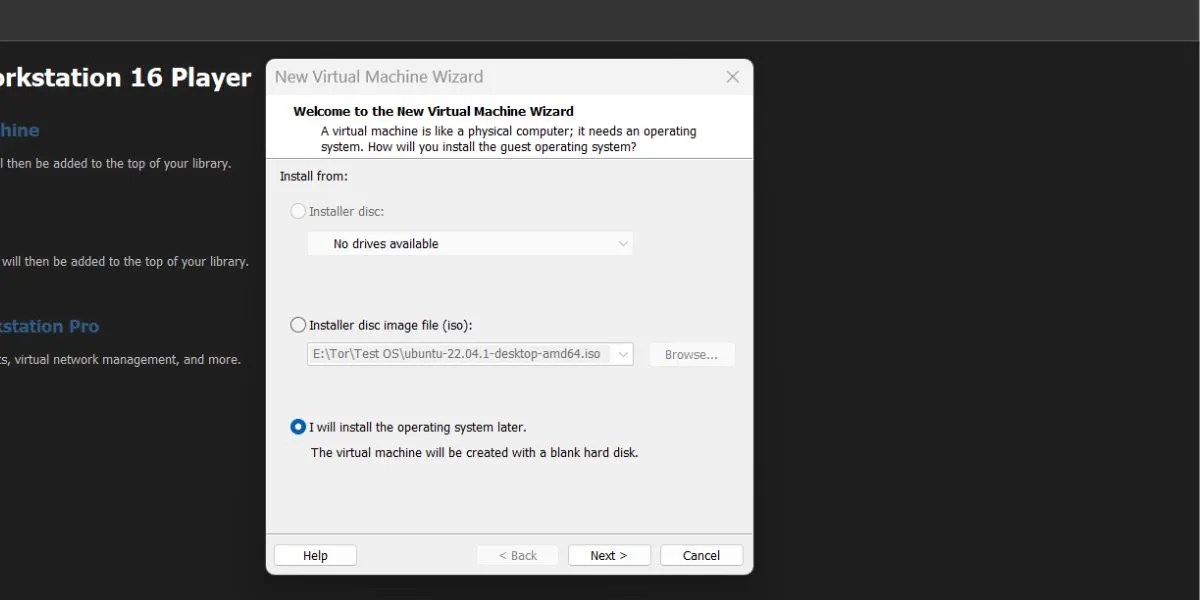Click the Browse button for the ISO file

pos(692,354)
